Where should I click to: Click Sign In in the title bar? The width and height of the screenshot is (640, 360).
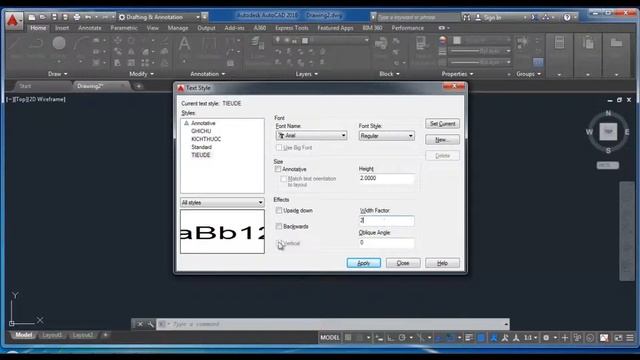click(492, 17)
